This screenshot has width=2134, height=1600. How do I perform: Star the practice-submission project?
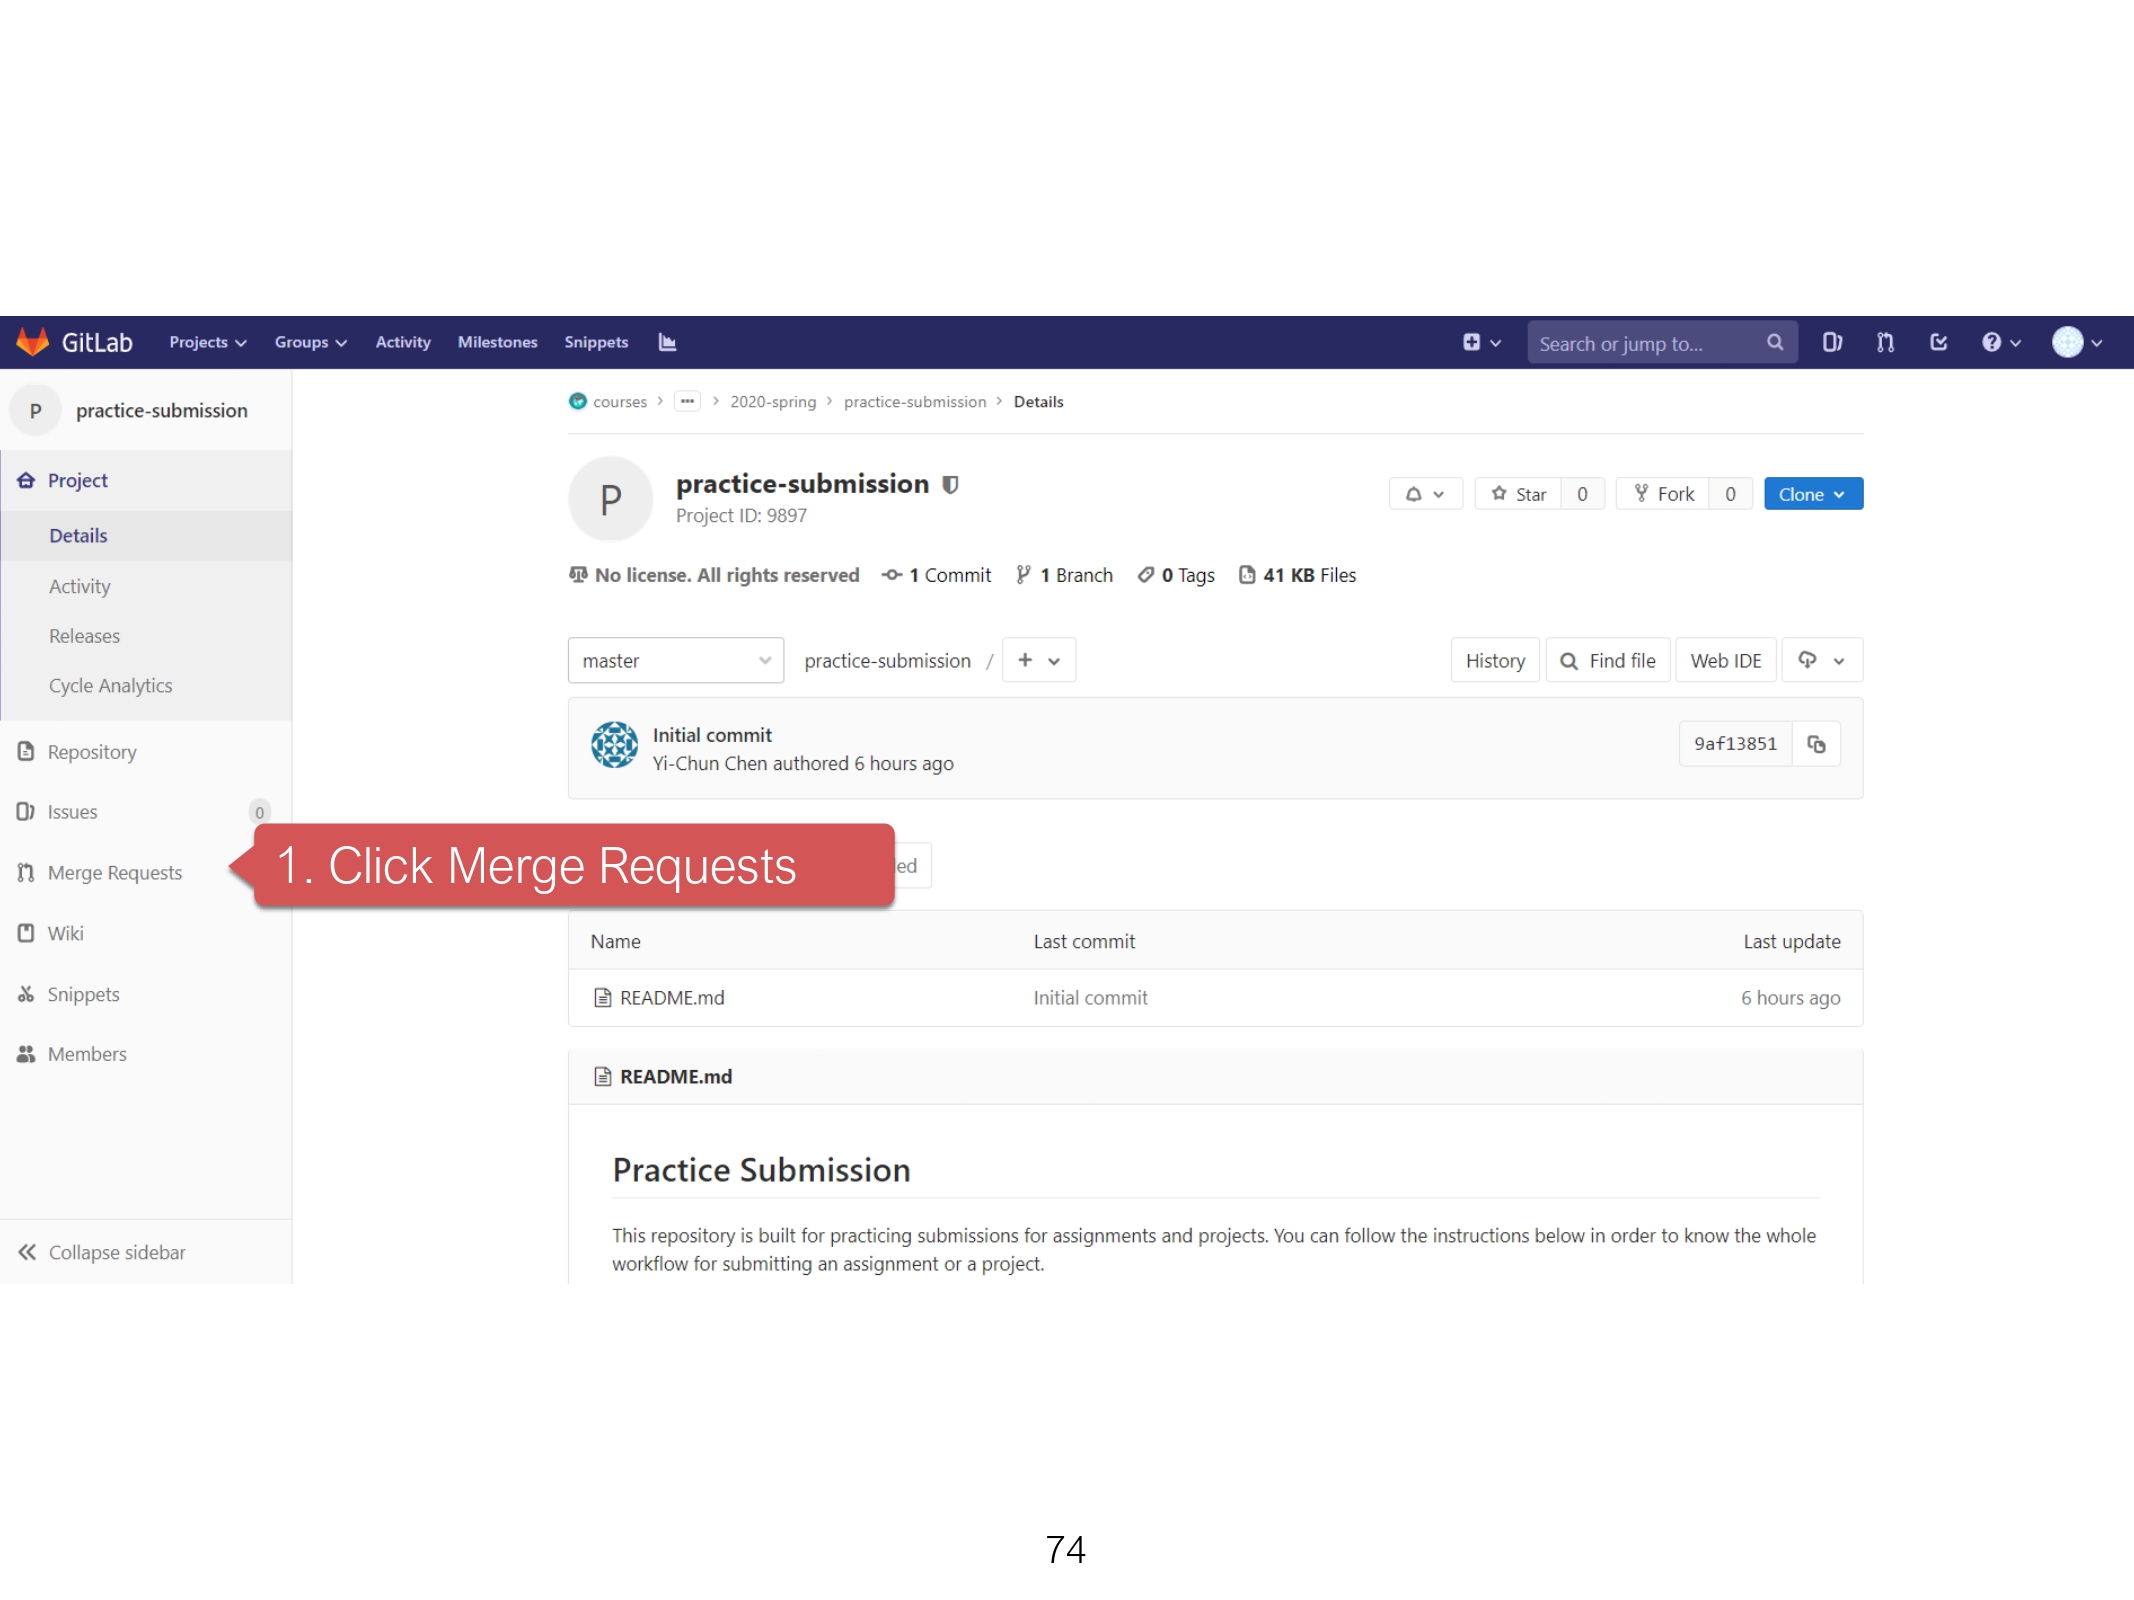coord(1518,494)
